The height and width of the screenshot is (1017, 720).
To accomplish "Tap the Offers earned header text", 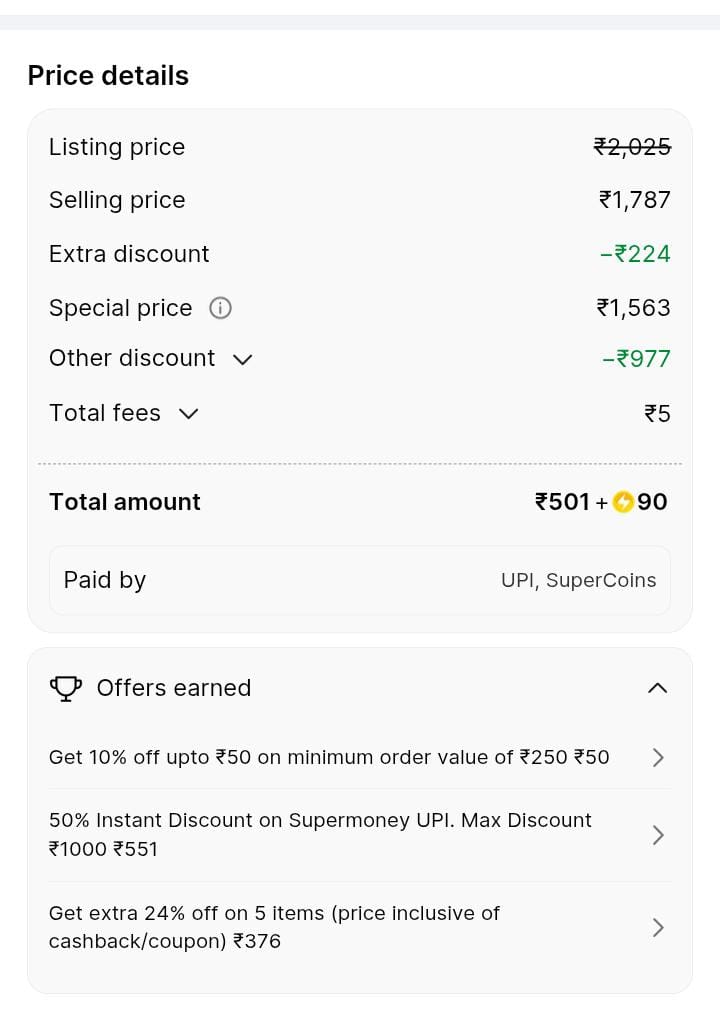I will [x=174, y=688].
